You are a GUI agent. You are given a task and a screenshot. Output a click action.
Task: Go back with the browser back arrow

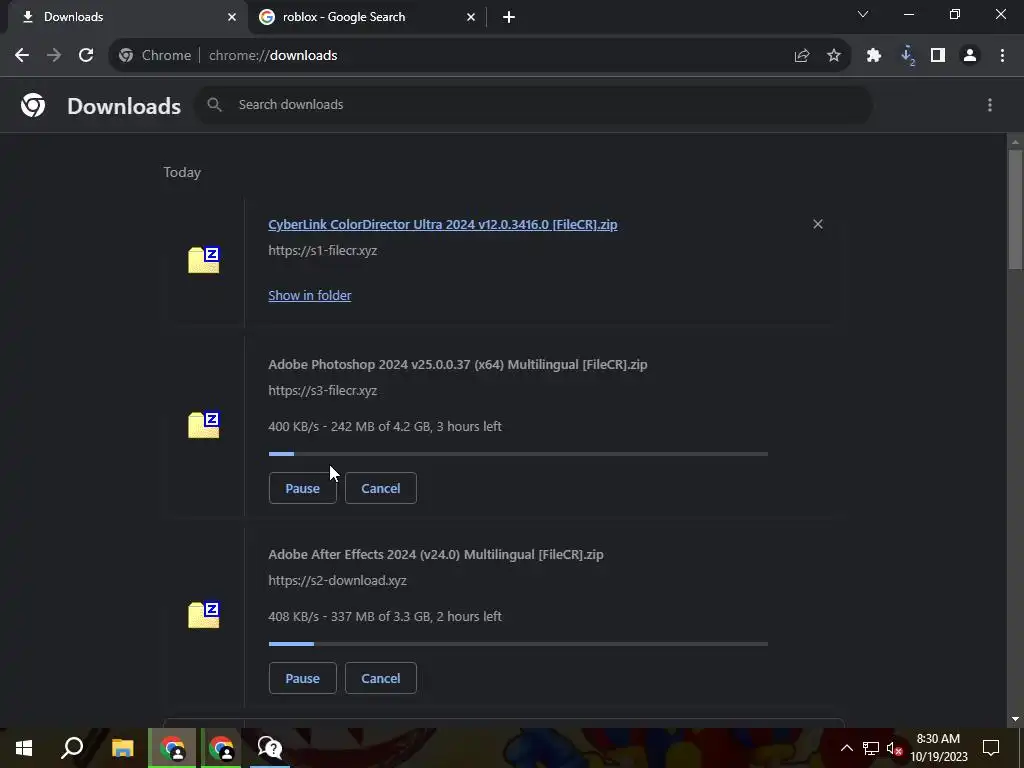[22, 56]
